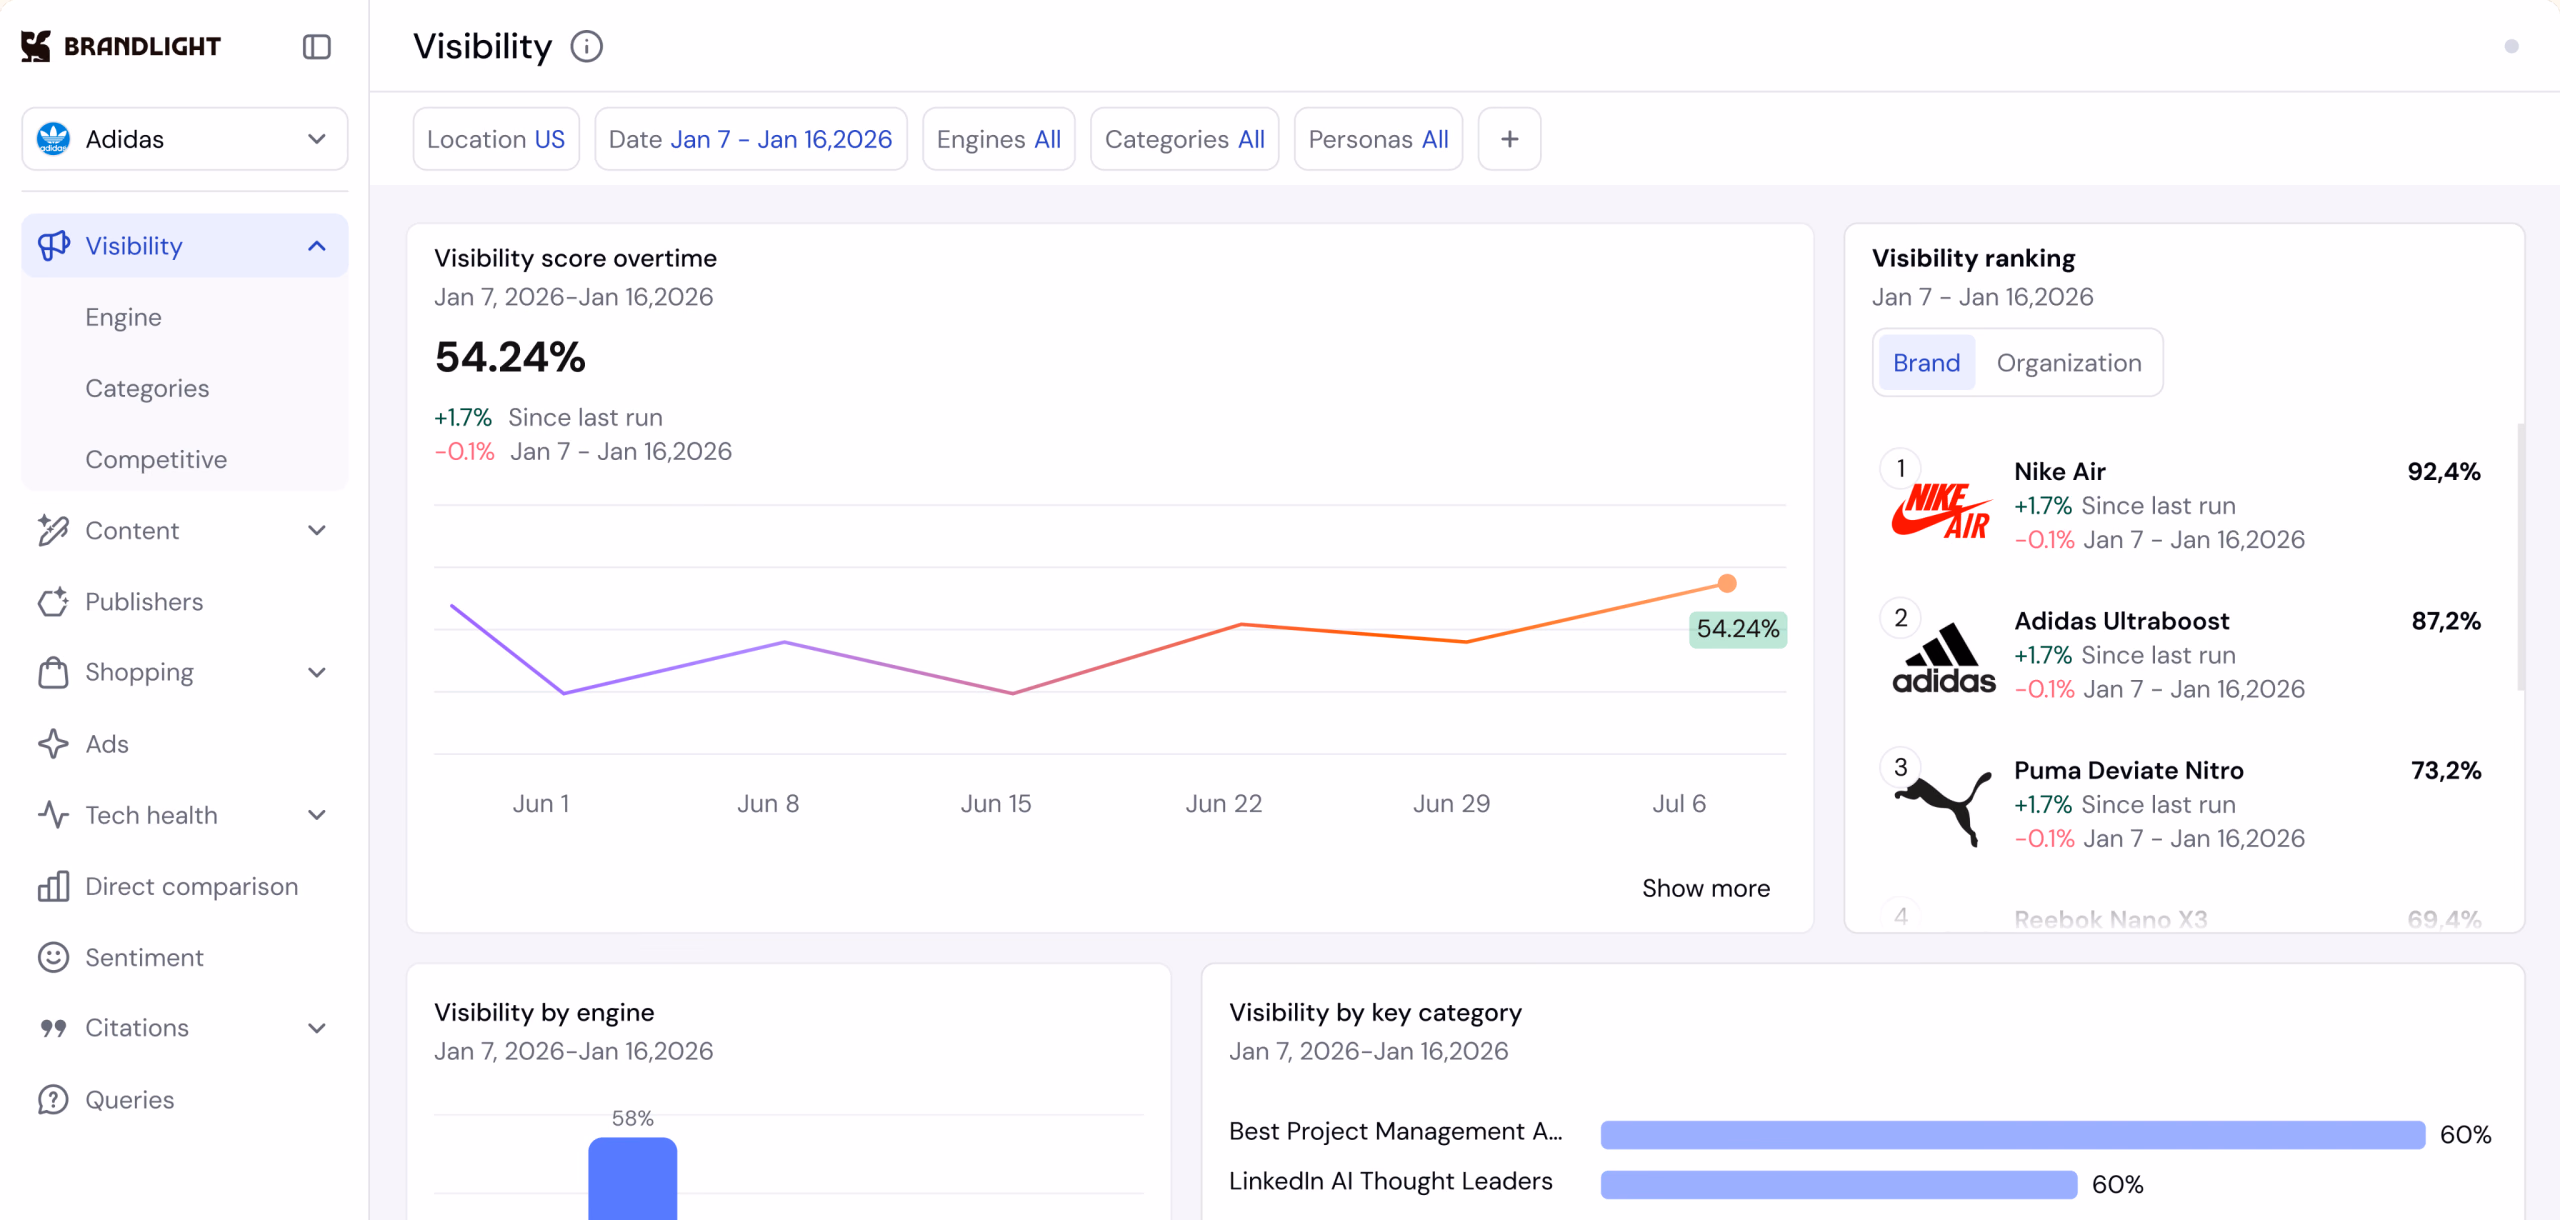Collapse the sidebar panel toggle icon

coord(317,47)
